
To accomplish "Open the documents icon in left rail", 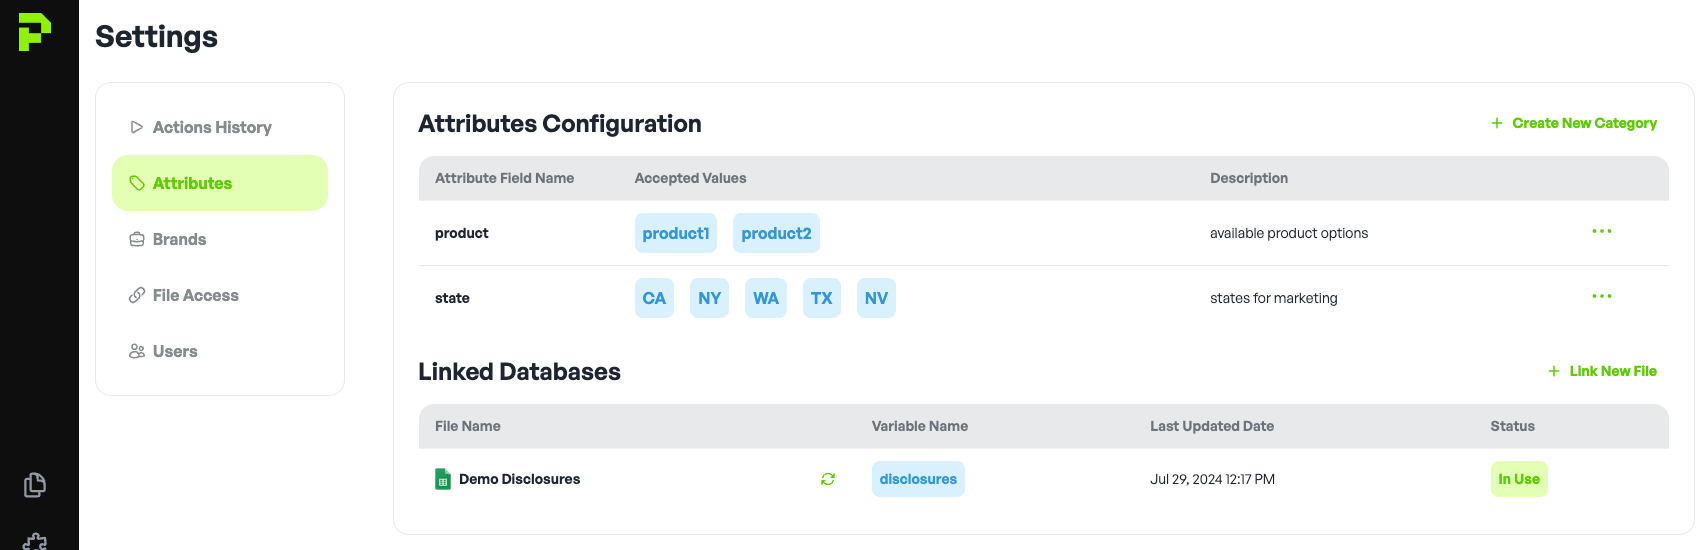I will pyautogui.click(x=35, y=485).
